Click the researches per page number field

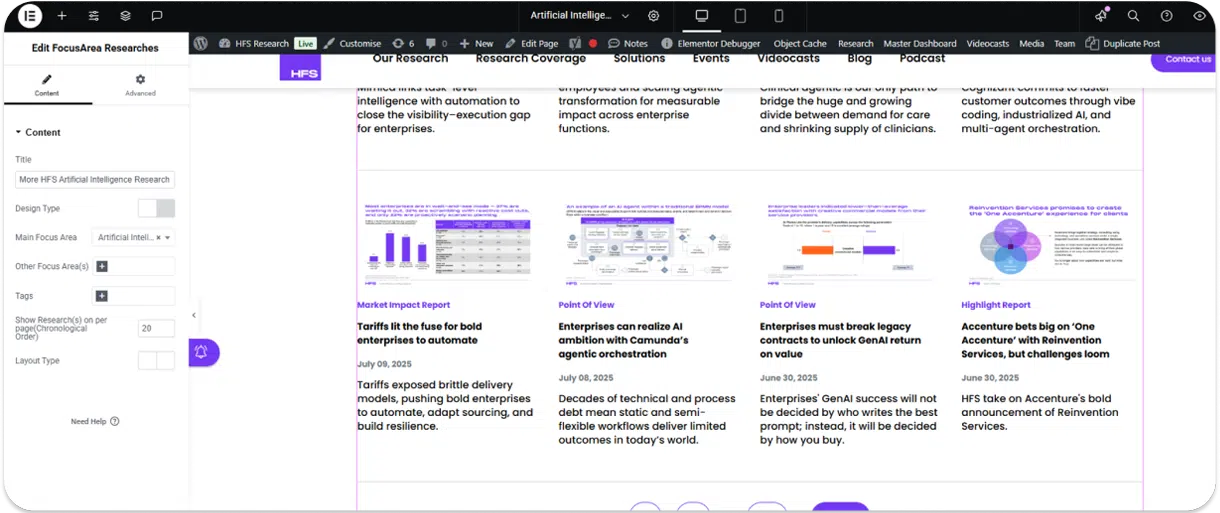[156, 328]
